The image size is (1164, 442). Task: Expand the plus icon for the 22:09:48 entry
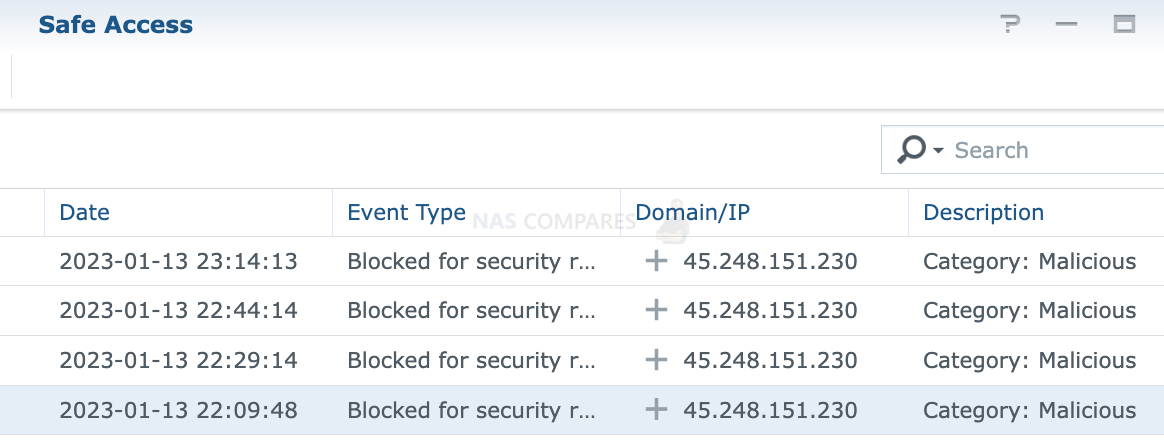click(x=656, y=409)
